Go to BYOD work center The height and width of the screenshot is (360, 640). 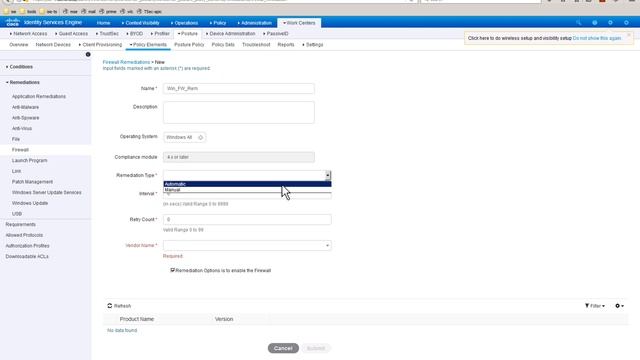[x=135, y=33]
